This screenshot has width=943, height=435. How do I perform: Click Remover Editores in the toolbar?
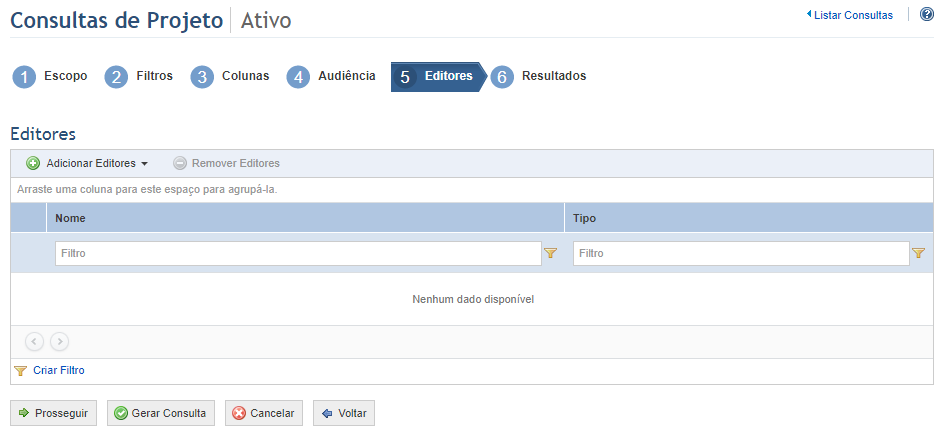(227, 163)
